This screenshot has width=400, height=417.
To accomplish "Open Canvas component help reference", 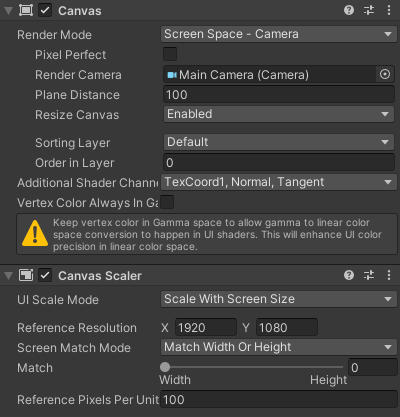I will coord(349,10).
